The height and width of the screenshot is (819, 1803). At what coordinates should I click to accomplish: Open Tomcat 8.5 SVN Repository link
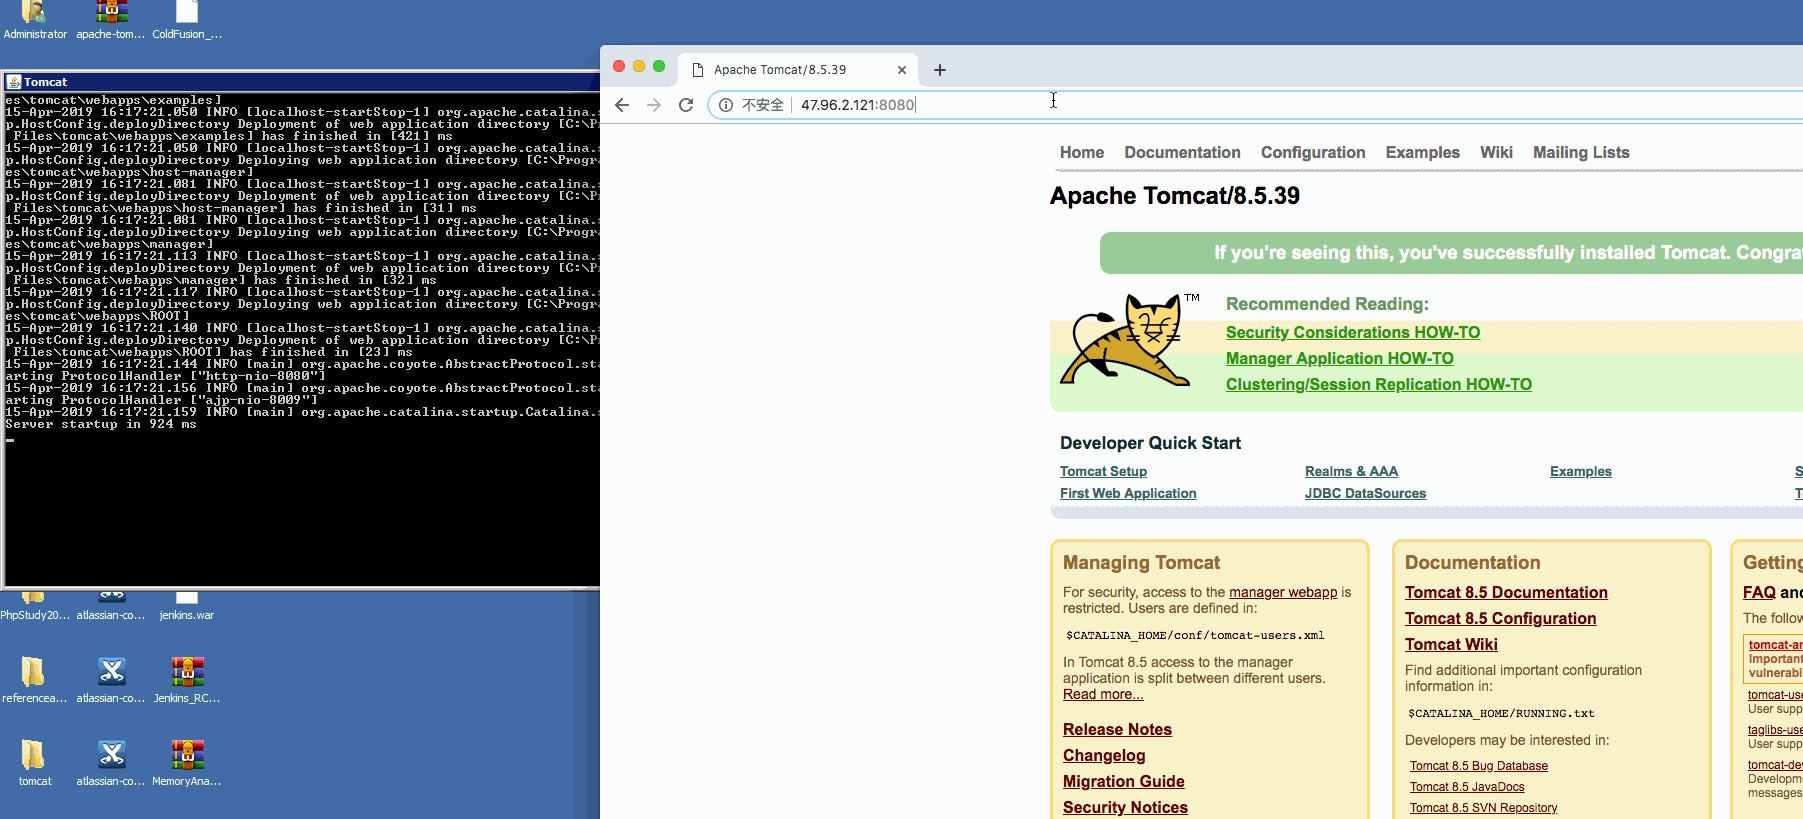point(1483,808)
